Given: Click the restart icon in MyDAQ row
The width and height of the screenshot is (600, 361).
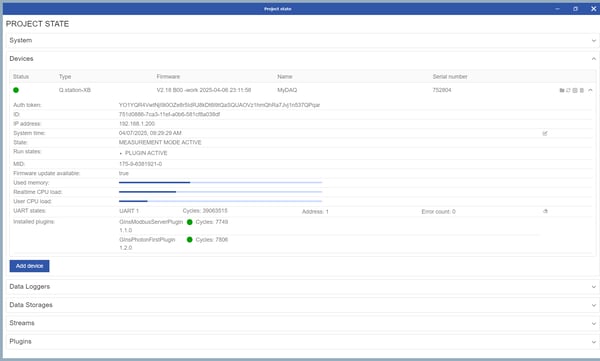Looking at the screenshot, I should (568, 90).
